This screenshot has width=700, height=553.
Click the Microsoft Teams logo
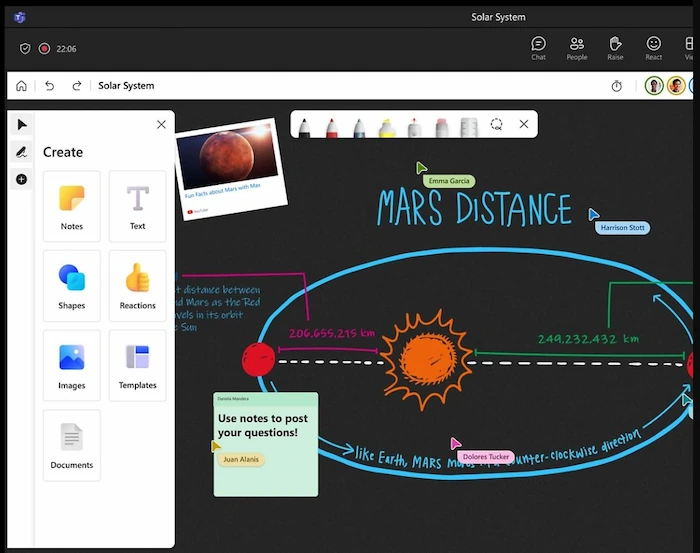[20, 17]
